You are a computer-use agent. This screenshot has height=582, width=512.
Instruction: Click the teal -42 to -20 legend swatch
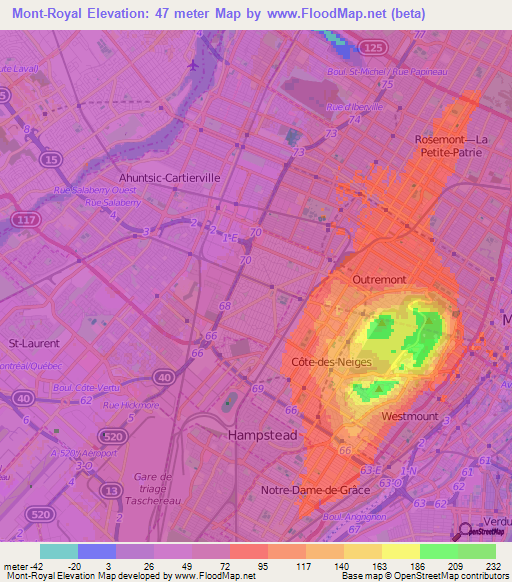coord(59,551)
